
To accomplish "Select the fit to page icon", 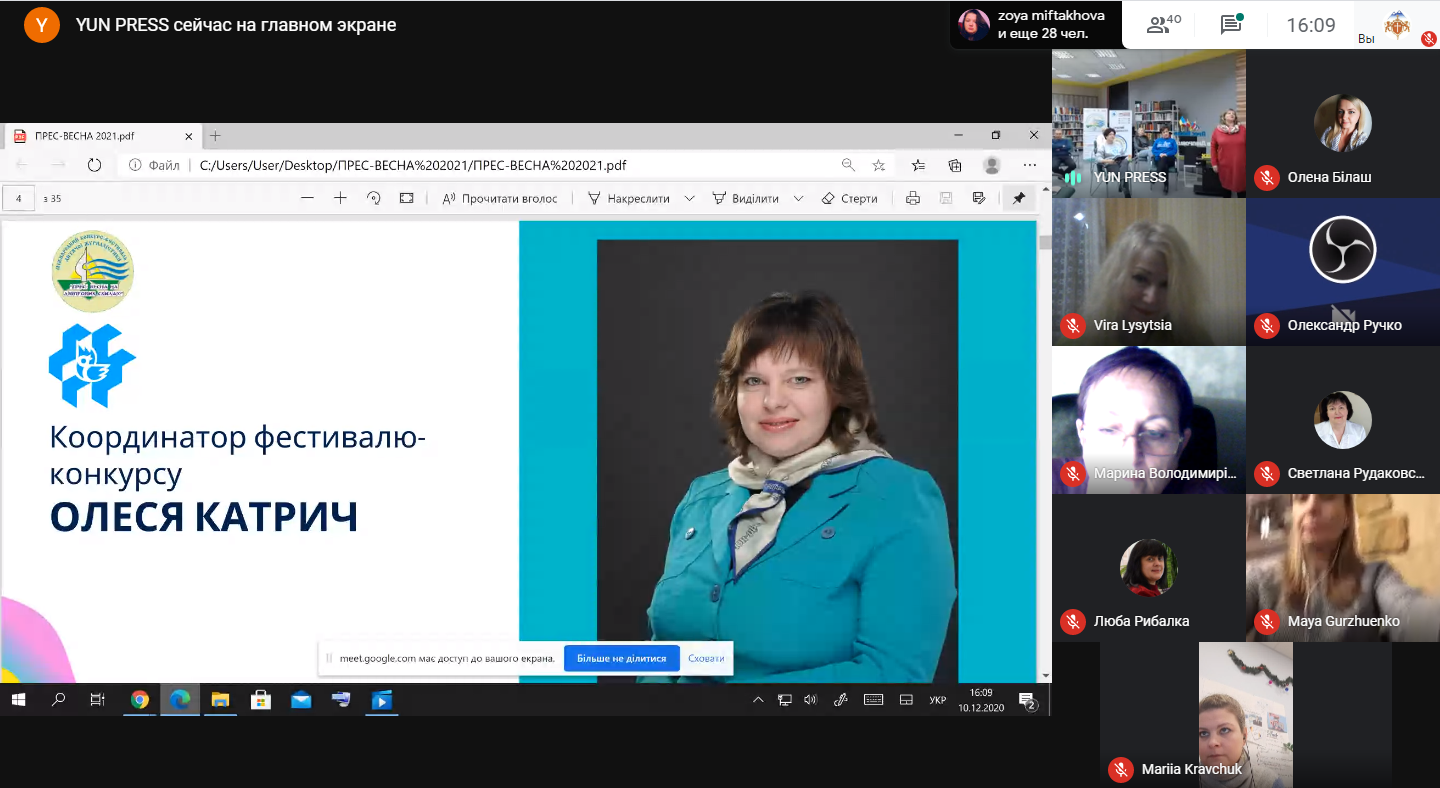I will [x=406, y=198].
